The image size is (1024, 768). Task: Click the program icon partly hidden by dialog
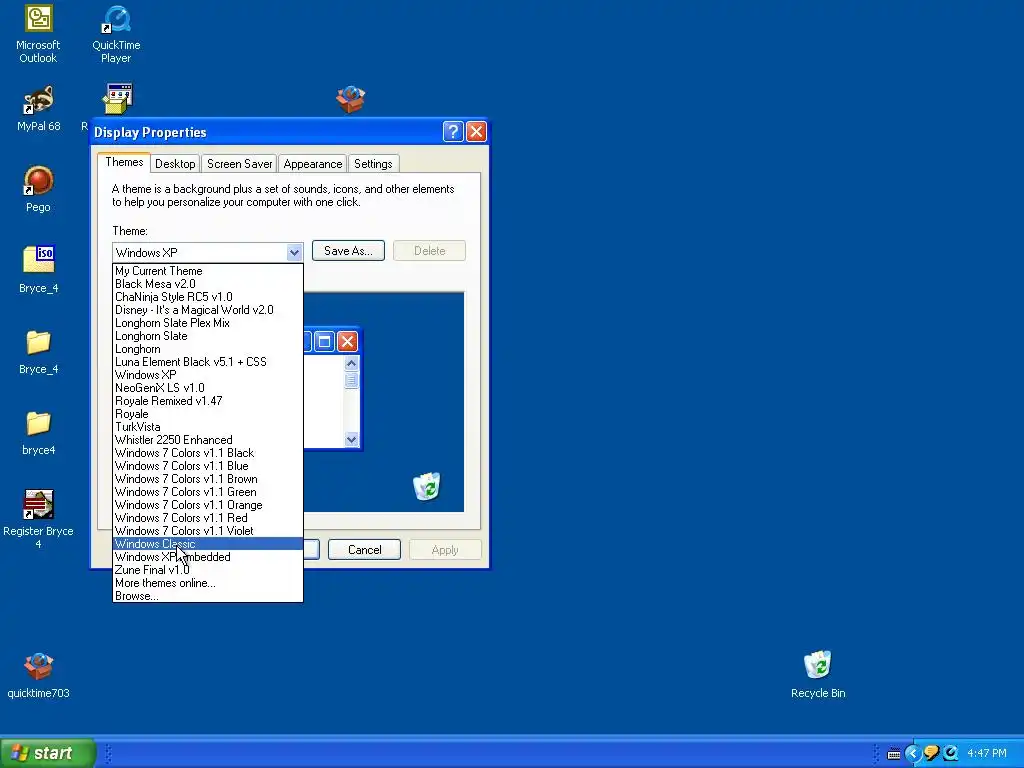(118, 99)
